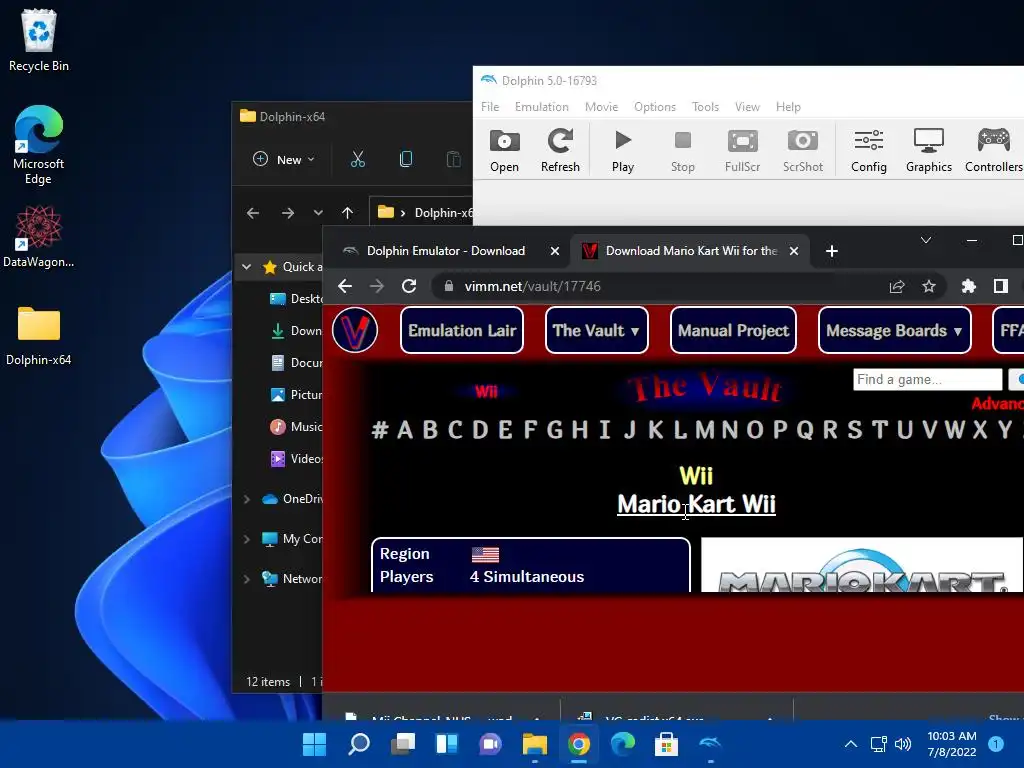Open Chrome tab search chevron
1024x768 pixels.
tap(925, 240)
